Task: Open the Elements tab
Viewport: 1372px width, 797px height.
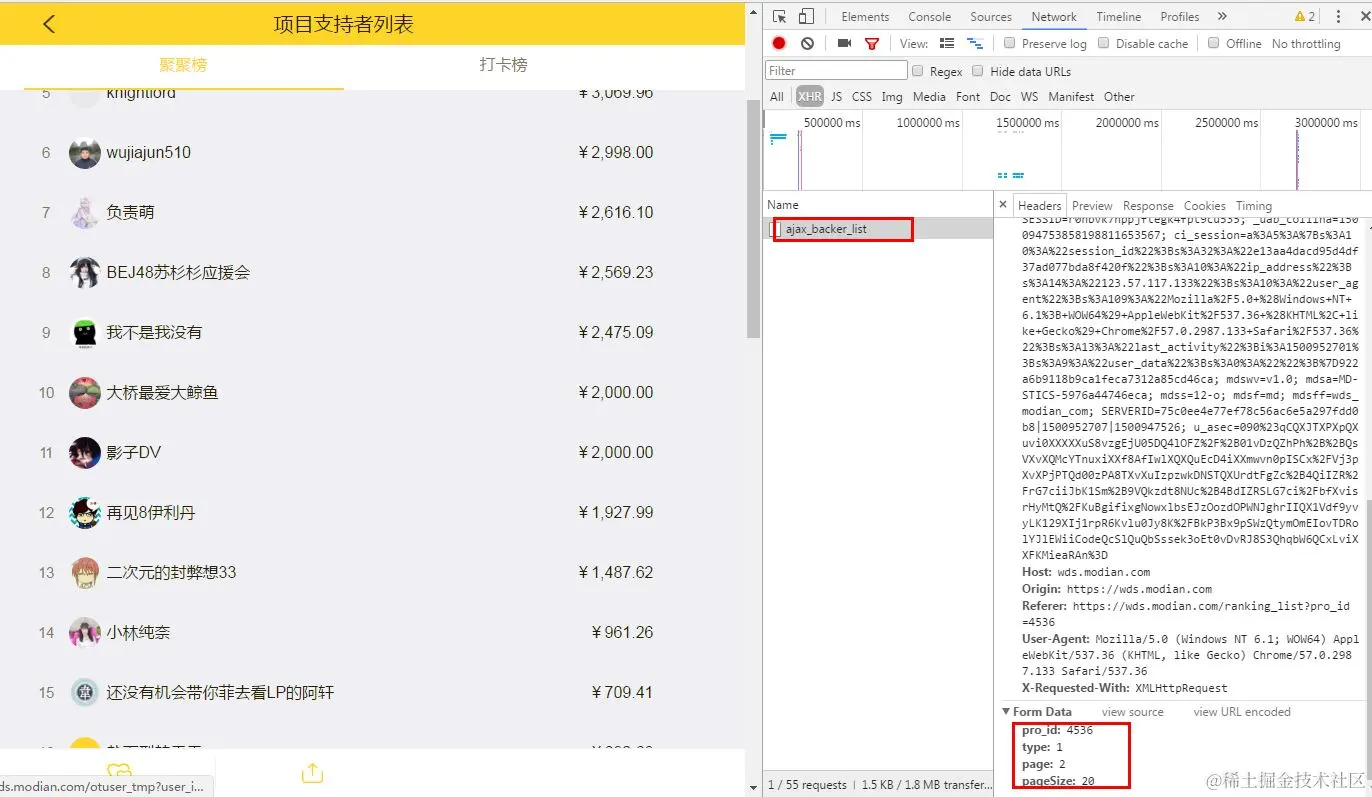Action: click(865, 17)
